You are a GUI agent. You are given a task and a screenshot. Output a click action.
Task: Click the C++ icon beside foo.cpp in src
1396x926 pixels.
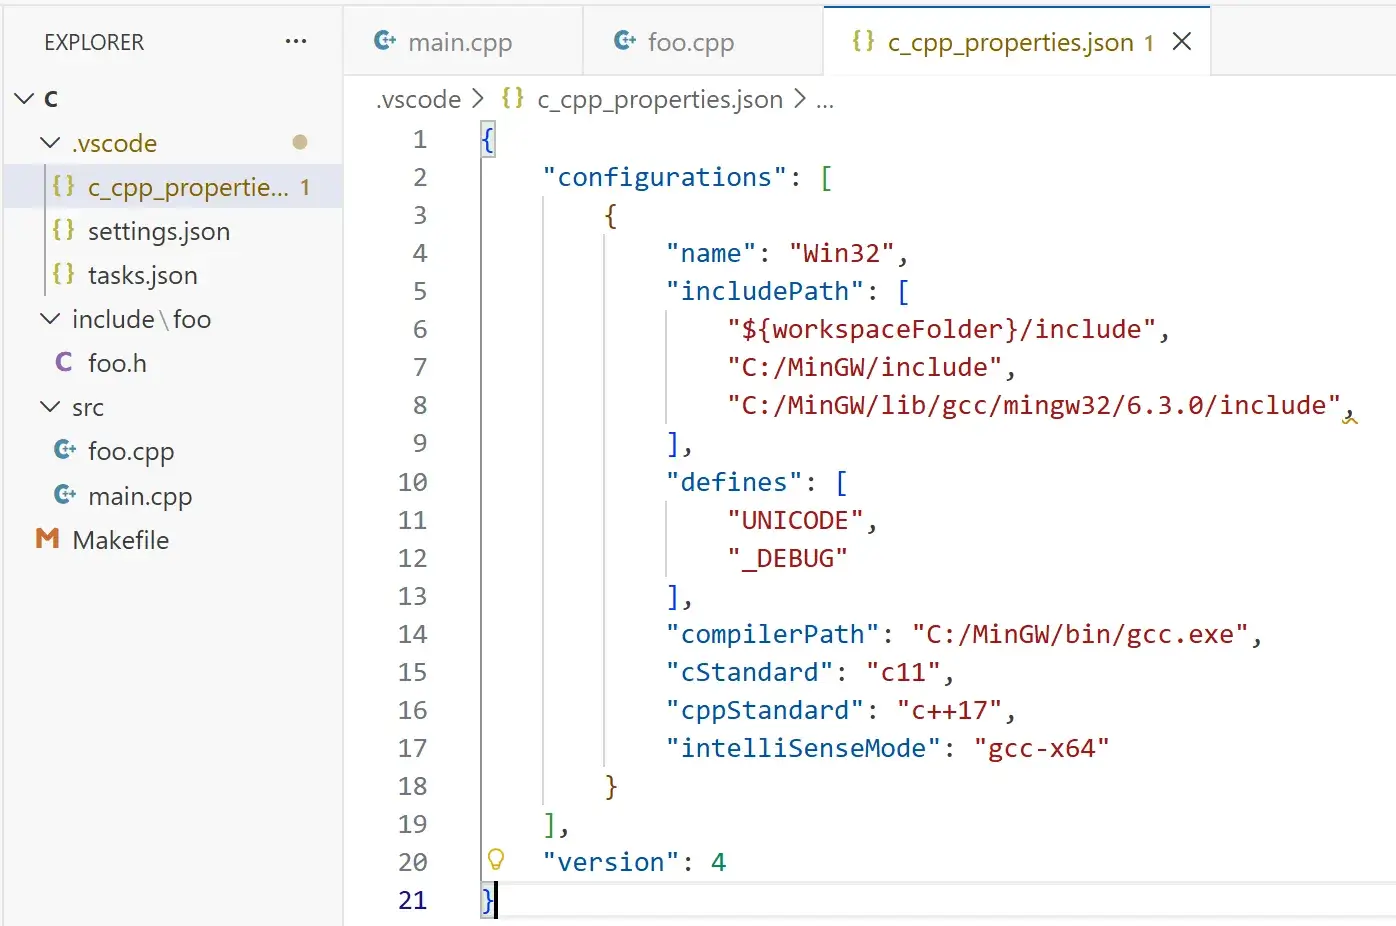(63, 451)
